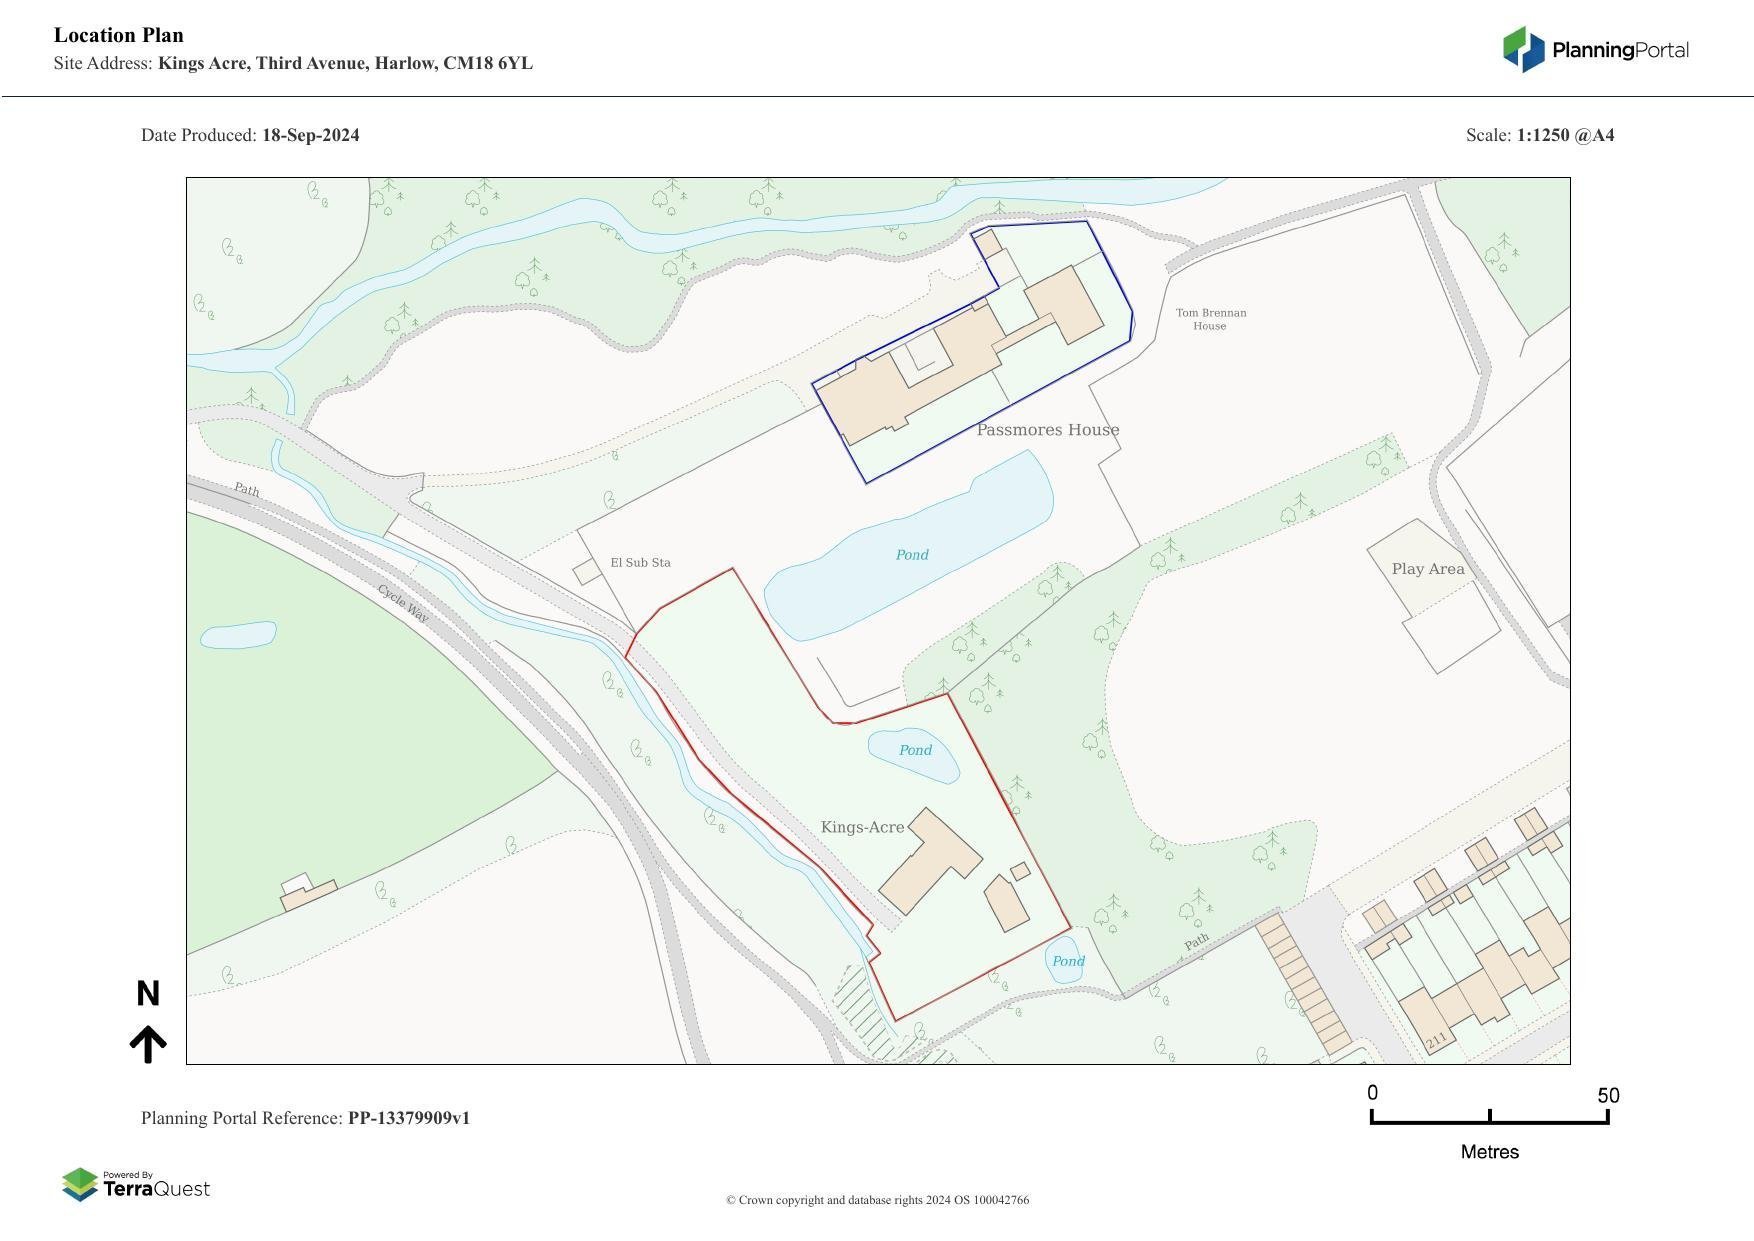Click the Pond label below Passmores House
The image size is (1754, 1241).
pos(911,555)
